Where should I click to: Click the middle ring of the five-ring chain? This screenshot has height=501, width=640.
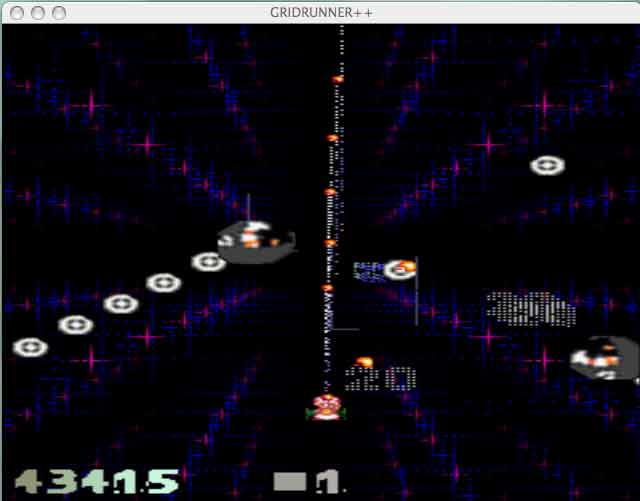coord(121,304)
